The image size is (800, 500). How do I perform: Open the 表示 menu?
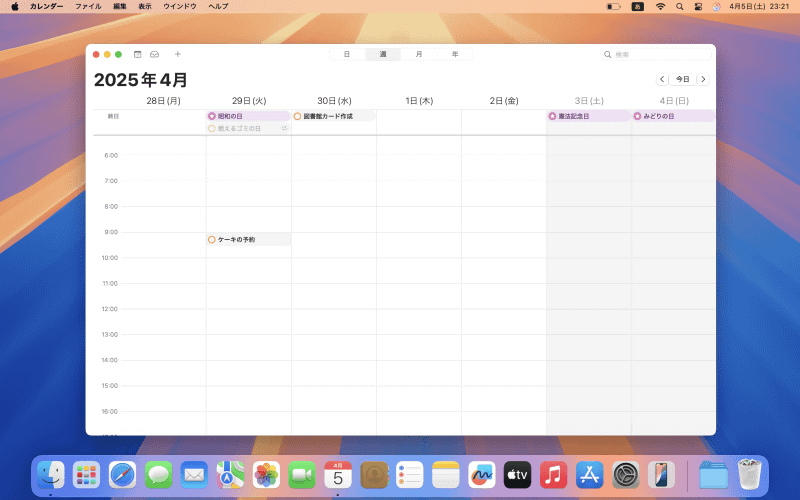point(145,7)
